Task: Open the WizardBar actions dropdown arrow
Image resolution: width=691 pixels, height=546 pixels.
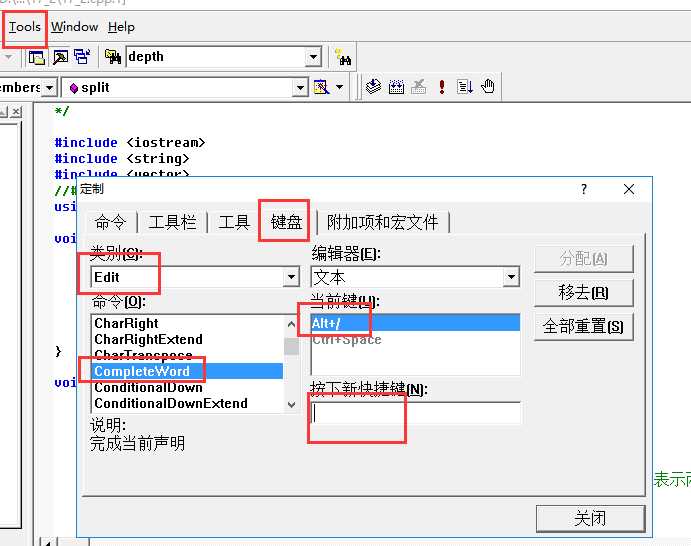Action: [x=339, y=87]
